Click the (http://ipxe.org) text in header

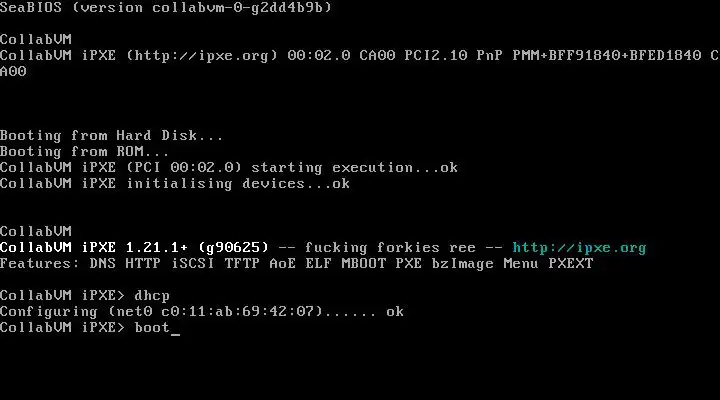click(202, 56)
